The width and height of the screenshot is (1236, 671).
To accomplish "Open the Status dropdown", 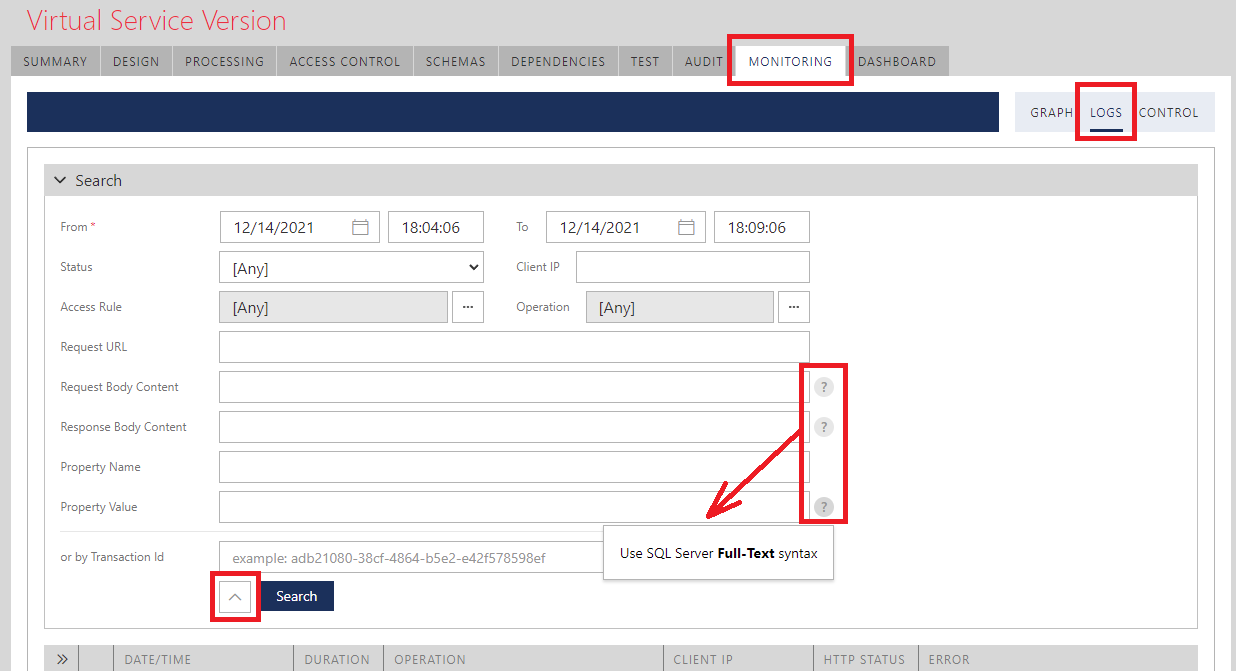I will click(350, 268).
